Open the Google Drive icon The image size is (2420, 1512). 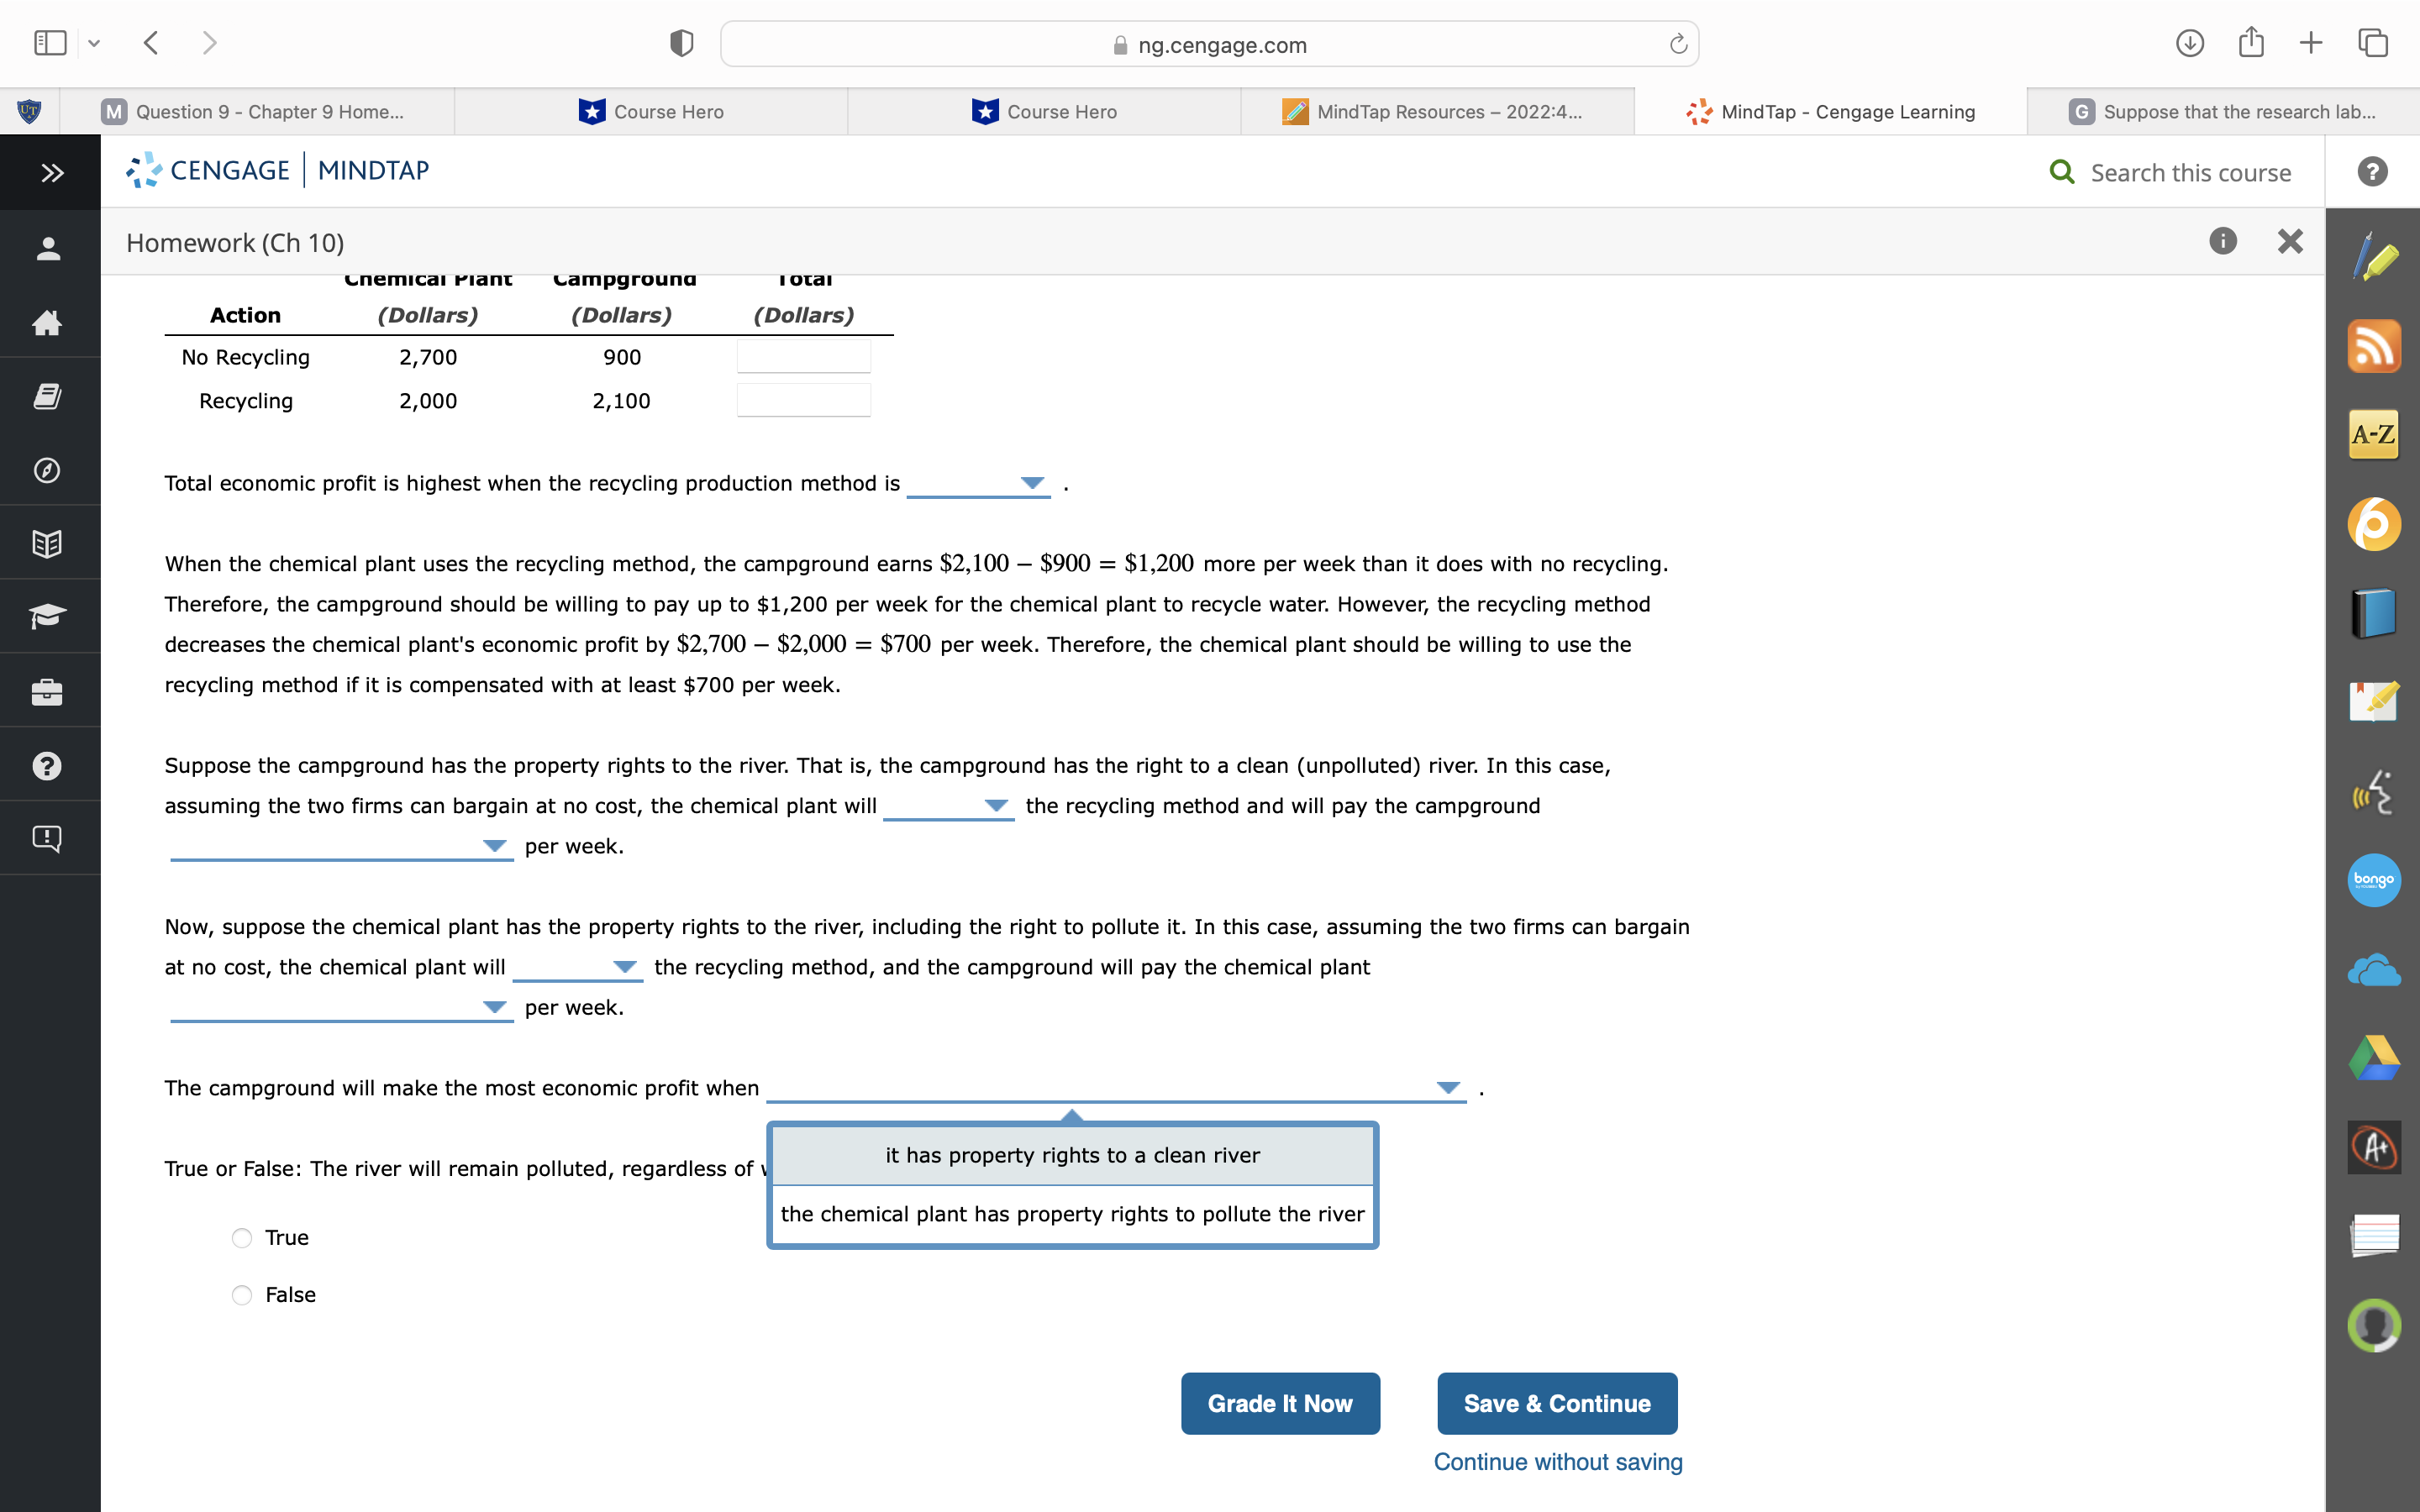coord(2373,1058)
